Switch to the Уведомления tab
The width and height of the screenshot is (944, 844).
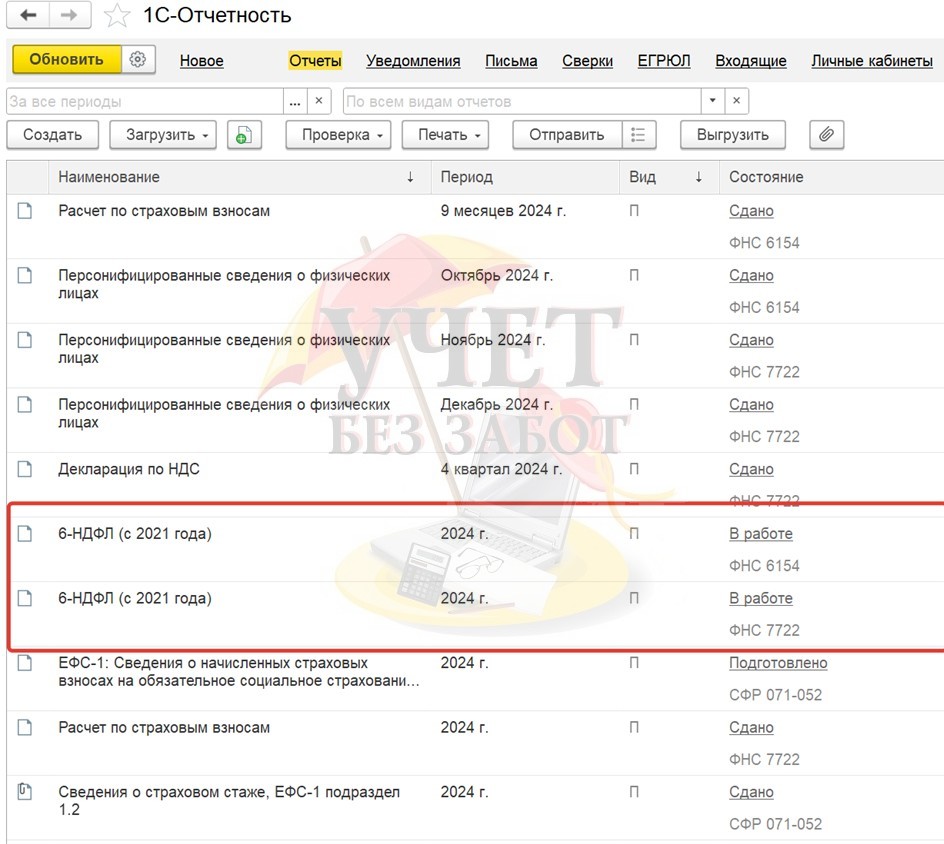coord(413,61)
